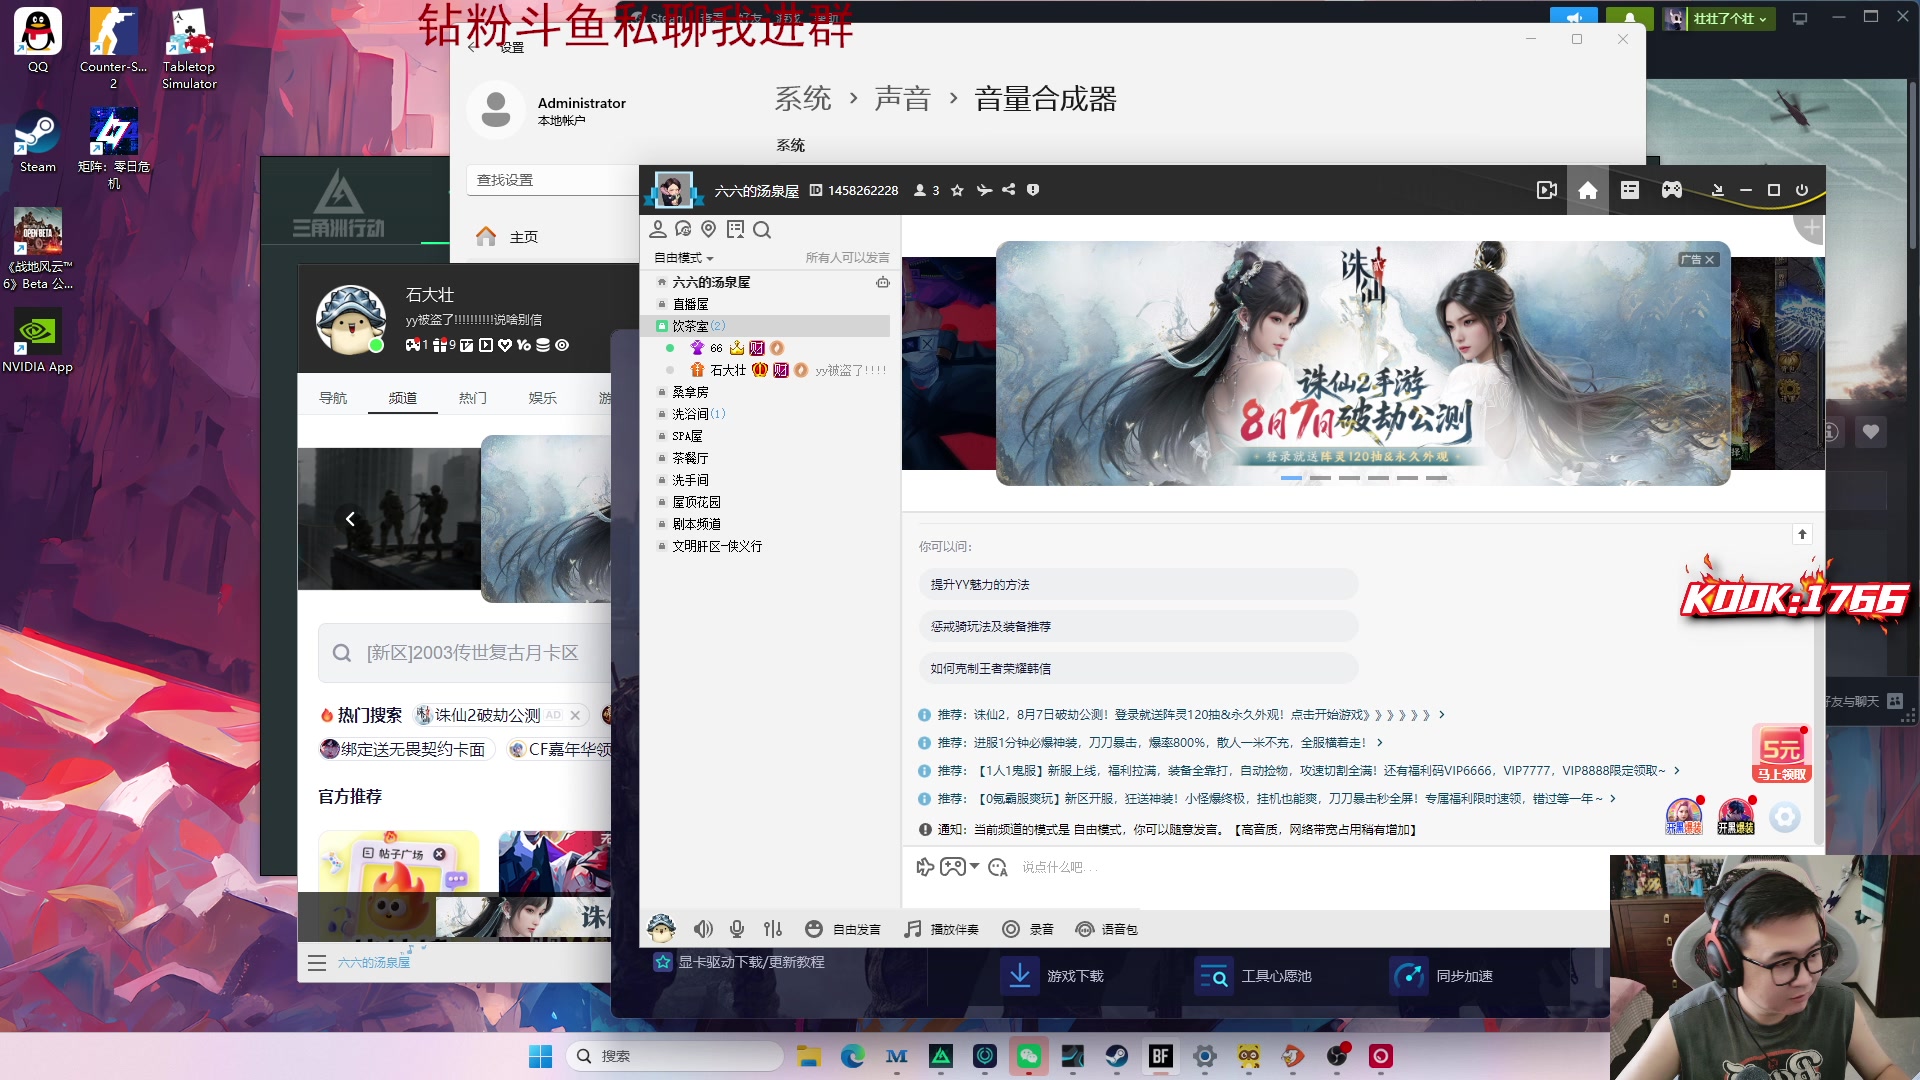This screenshot has height=1080, width=1920.
Task: Click the report shield icon in channel header
Action: point(1033,190)
